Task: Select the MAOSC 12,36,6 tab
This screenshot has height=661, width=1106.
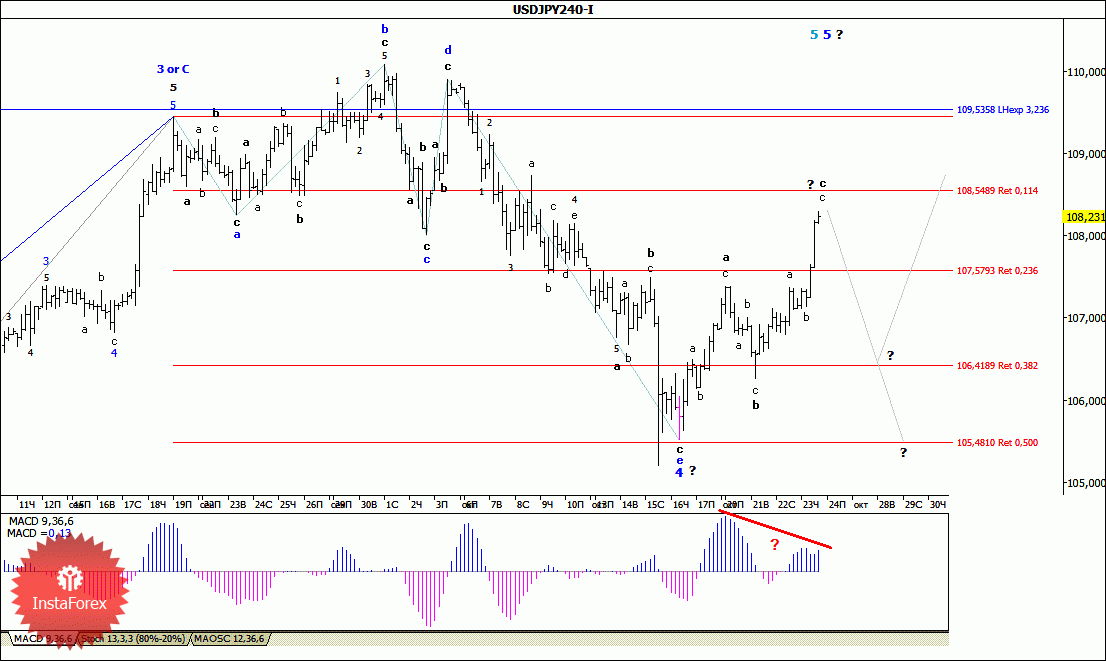Action: tap(229, 638)
